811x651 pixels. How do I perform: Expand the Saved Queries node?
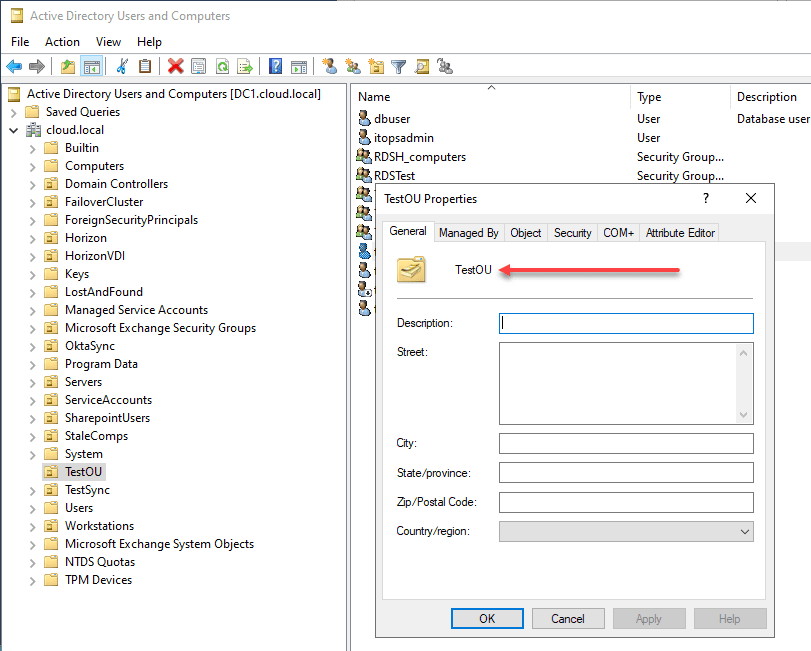pos(14,112)
